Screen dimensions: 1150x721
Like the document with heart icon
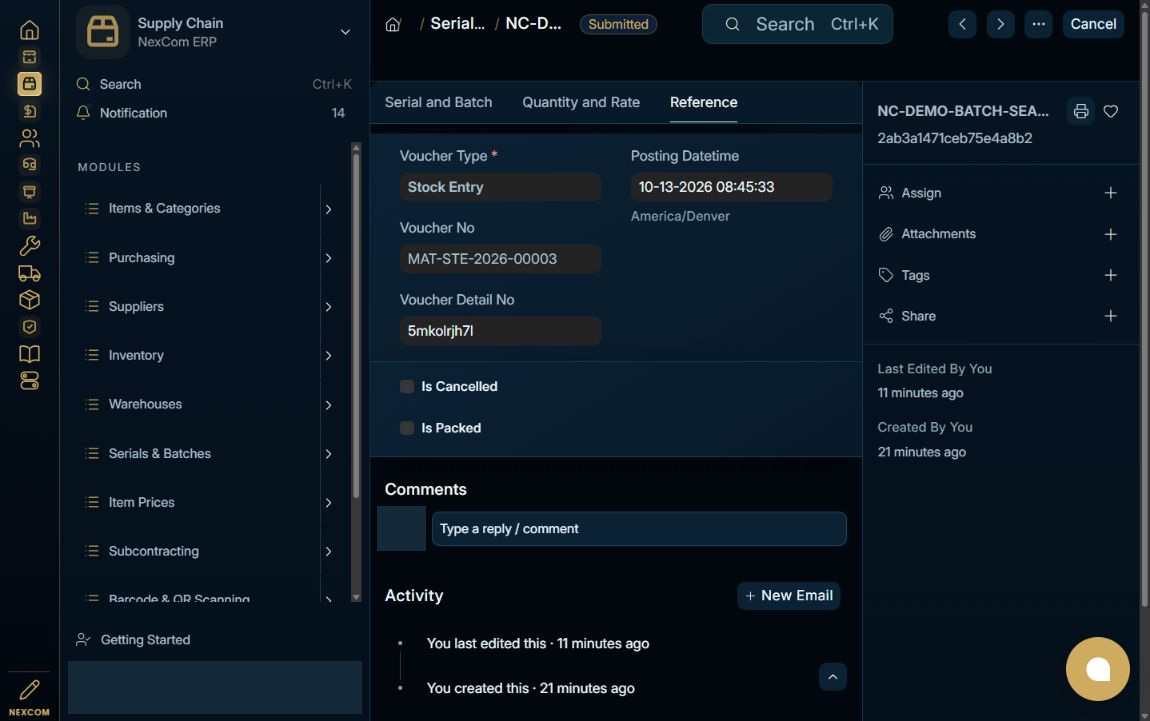point(1110,111)
